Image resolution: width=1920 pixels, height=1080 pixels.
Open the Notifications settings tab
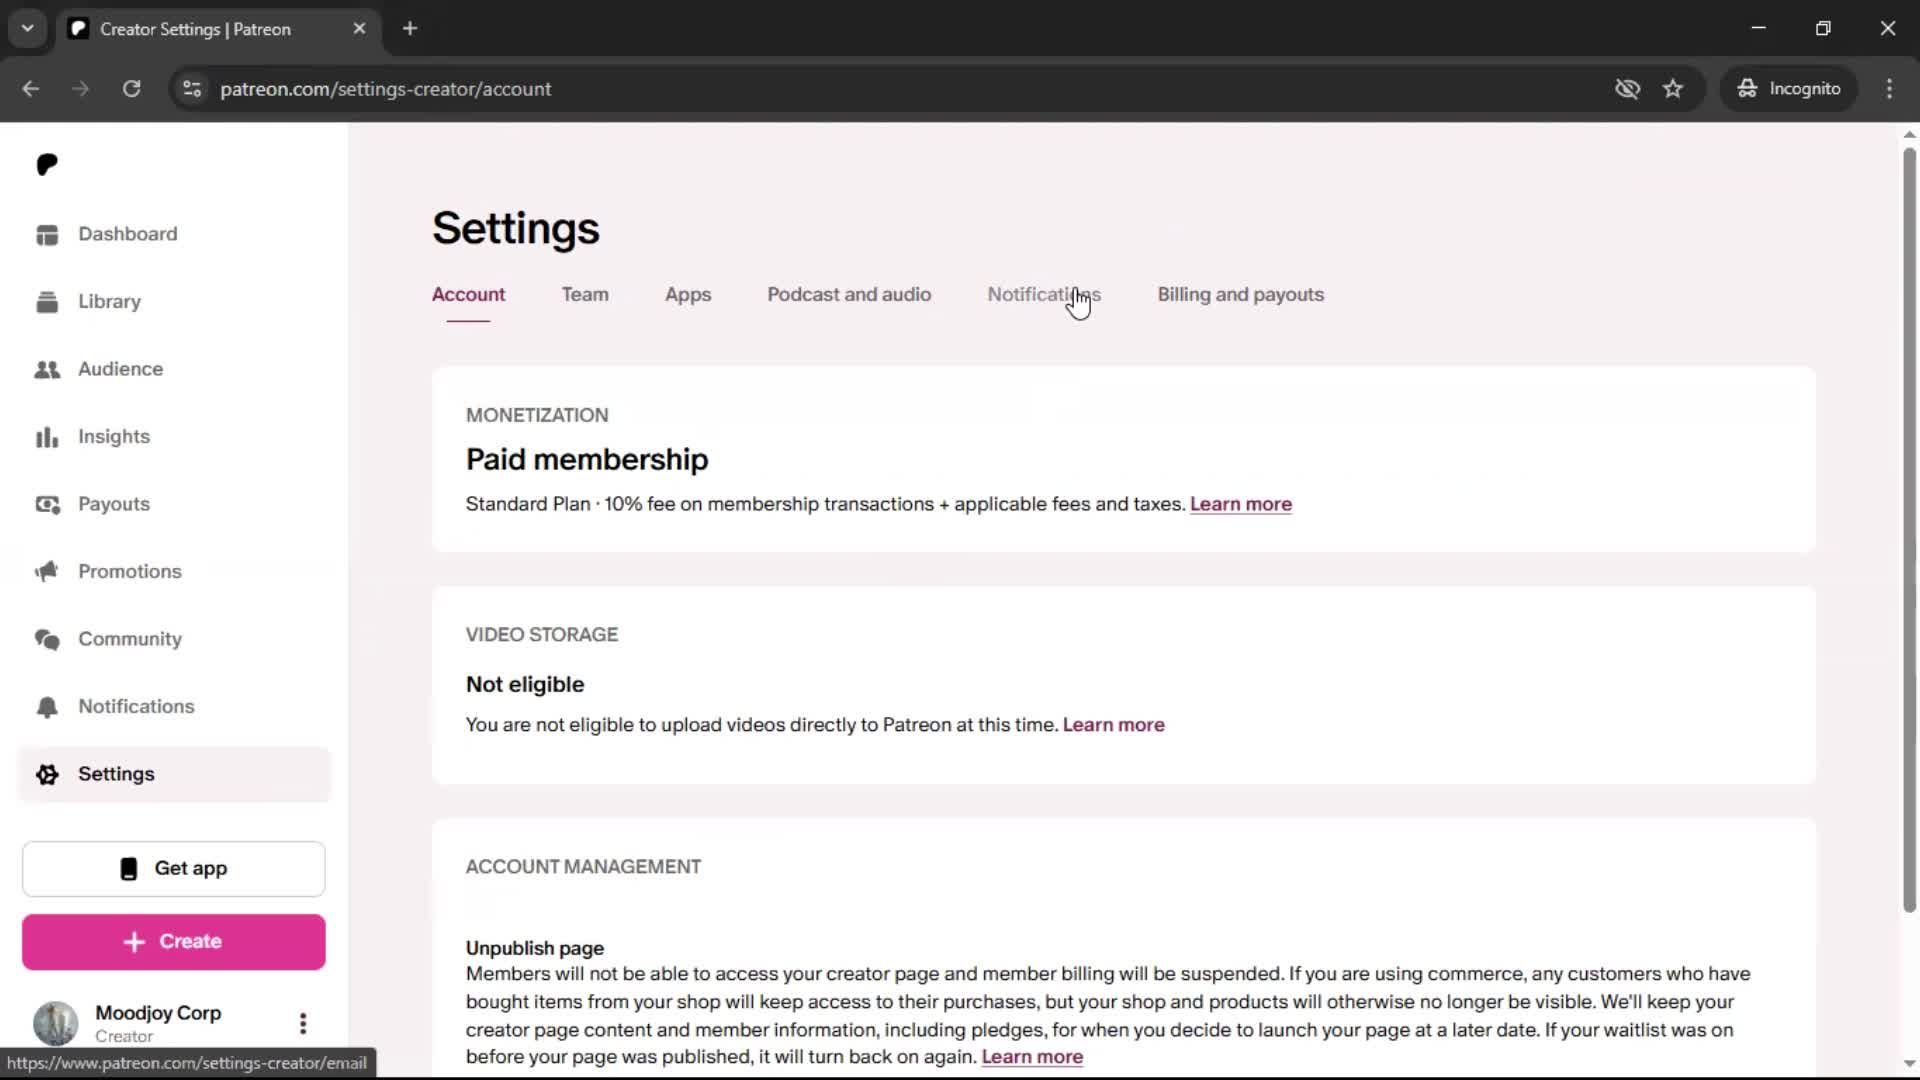[1043, 295]
